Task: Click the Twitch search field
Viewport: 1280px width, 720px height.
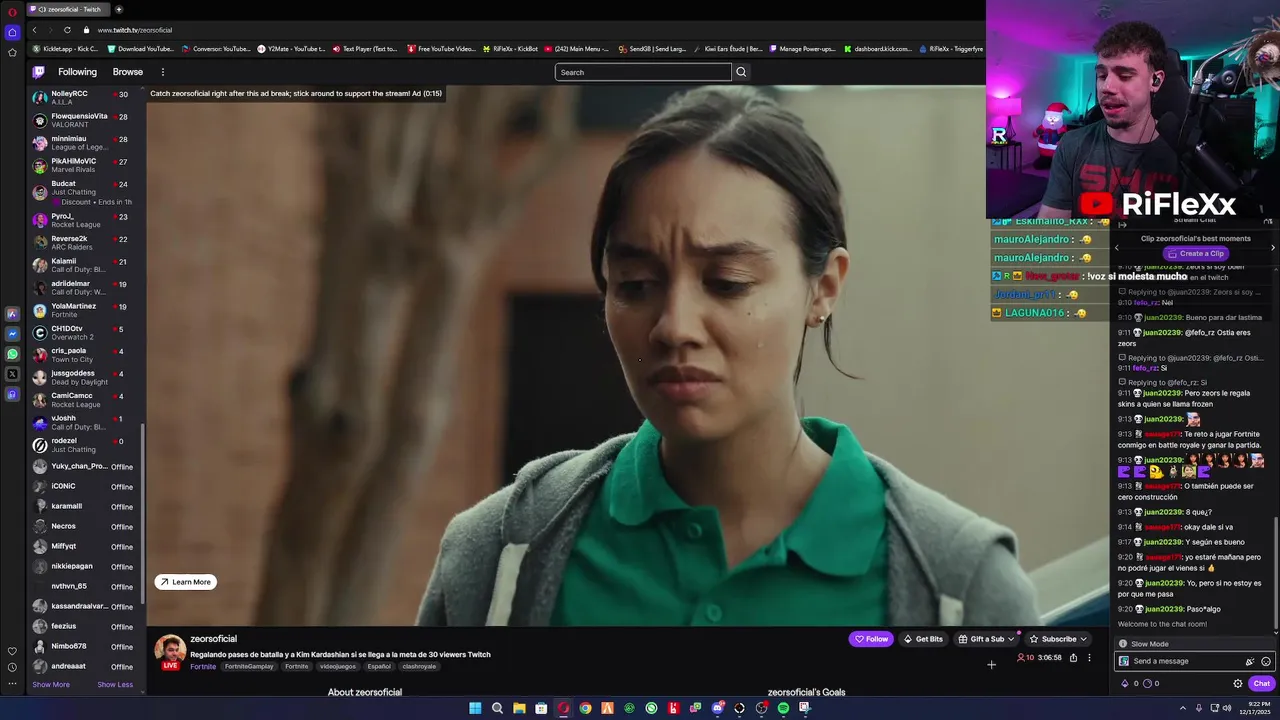Action: pyautogui.click(x=643, y=72)
